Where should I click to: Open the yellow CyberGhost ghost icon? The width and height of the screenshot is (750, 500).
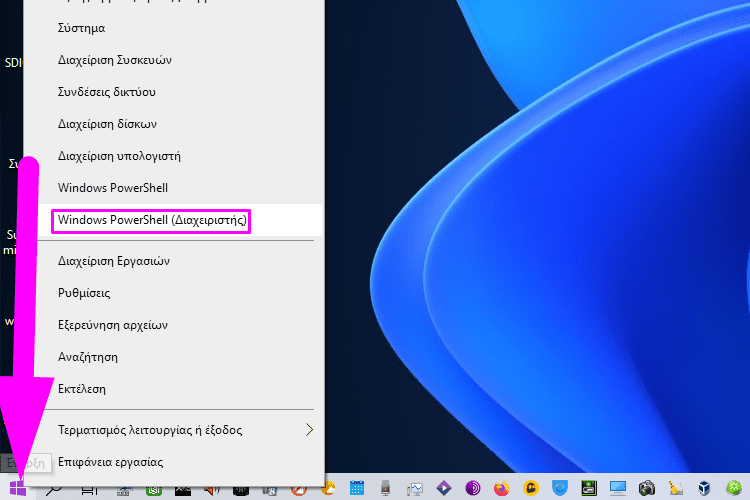(x=531, y=488)
